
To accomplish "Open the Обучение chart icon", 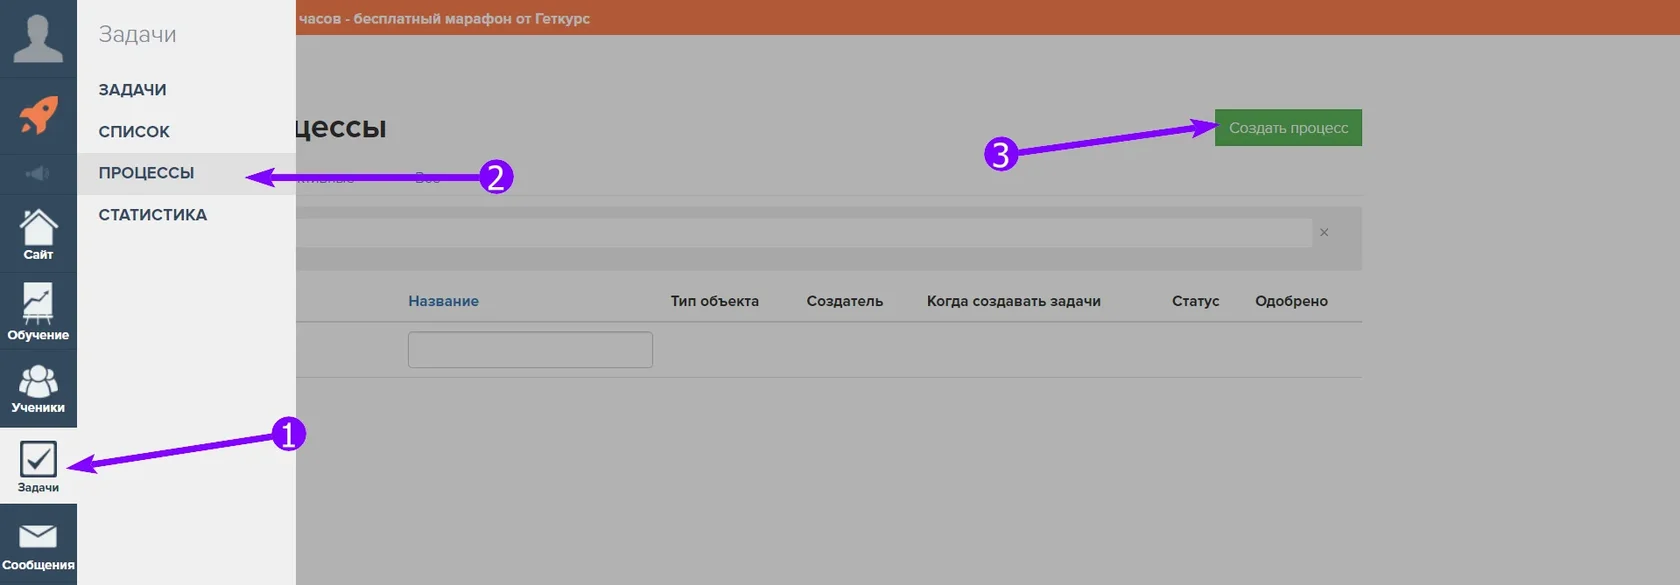I will [x=38, y=311].
